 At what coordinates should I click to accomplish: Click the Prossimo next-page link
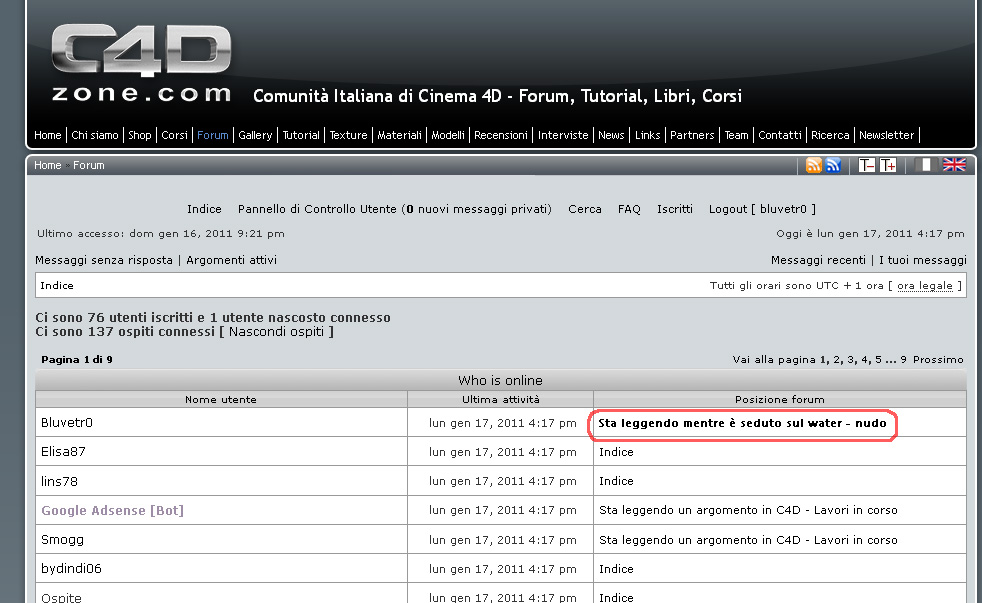pyautogui.click(x=938, y=359)
